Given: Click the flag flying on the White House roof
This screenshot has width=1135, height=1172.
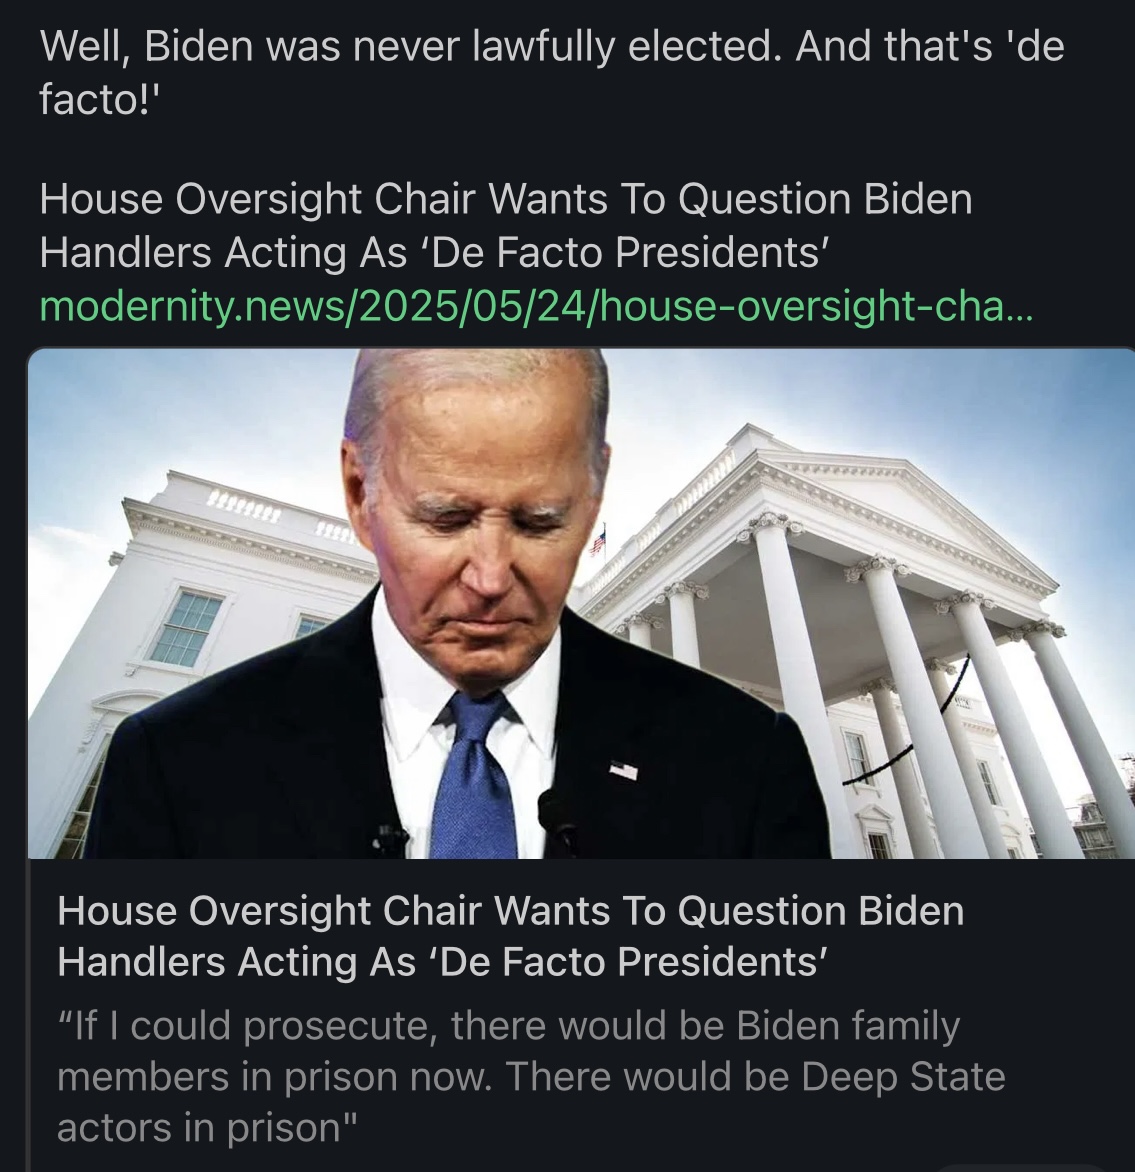Looking at the screenshot, I should tap(598, 540).
